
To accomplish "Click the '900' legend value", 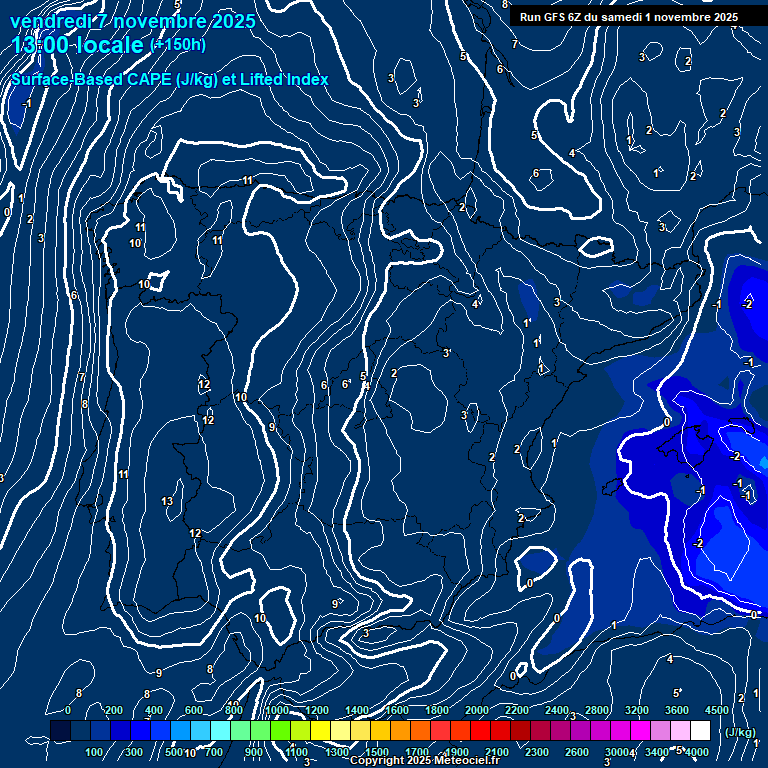I will [x=253, y=752].
